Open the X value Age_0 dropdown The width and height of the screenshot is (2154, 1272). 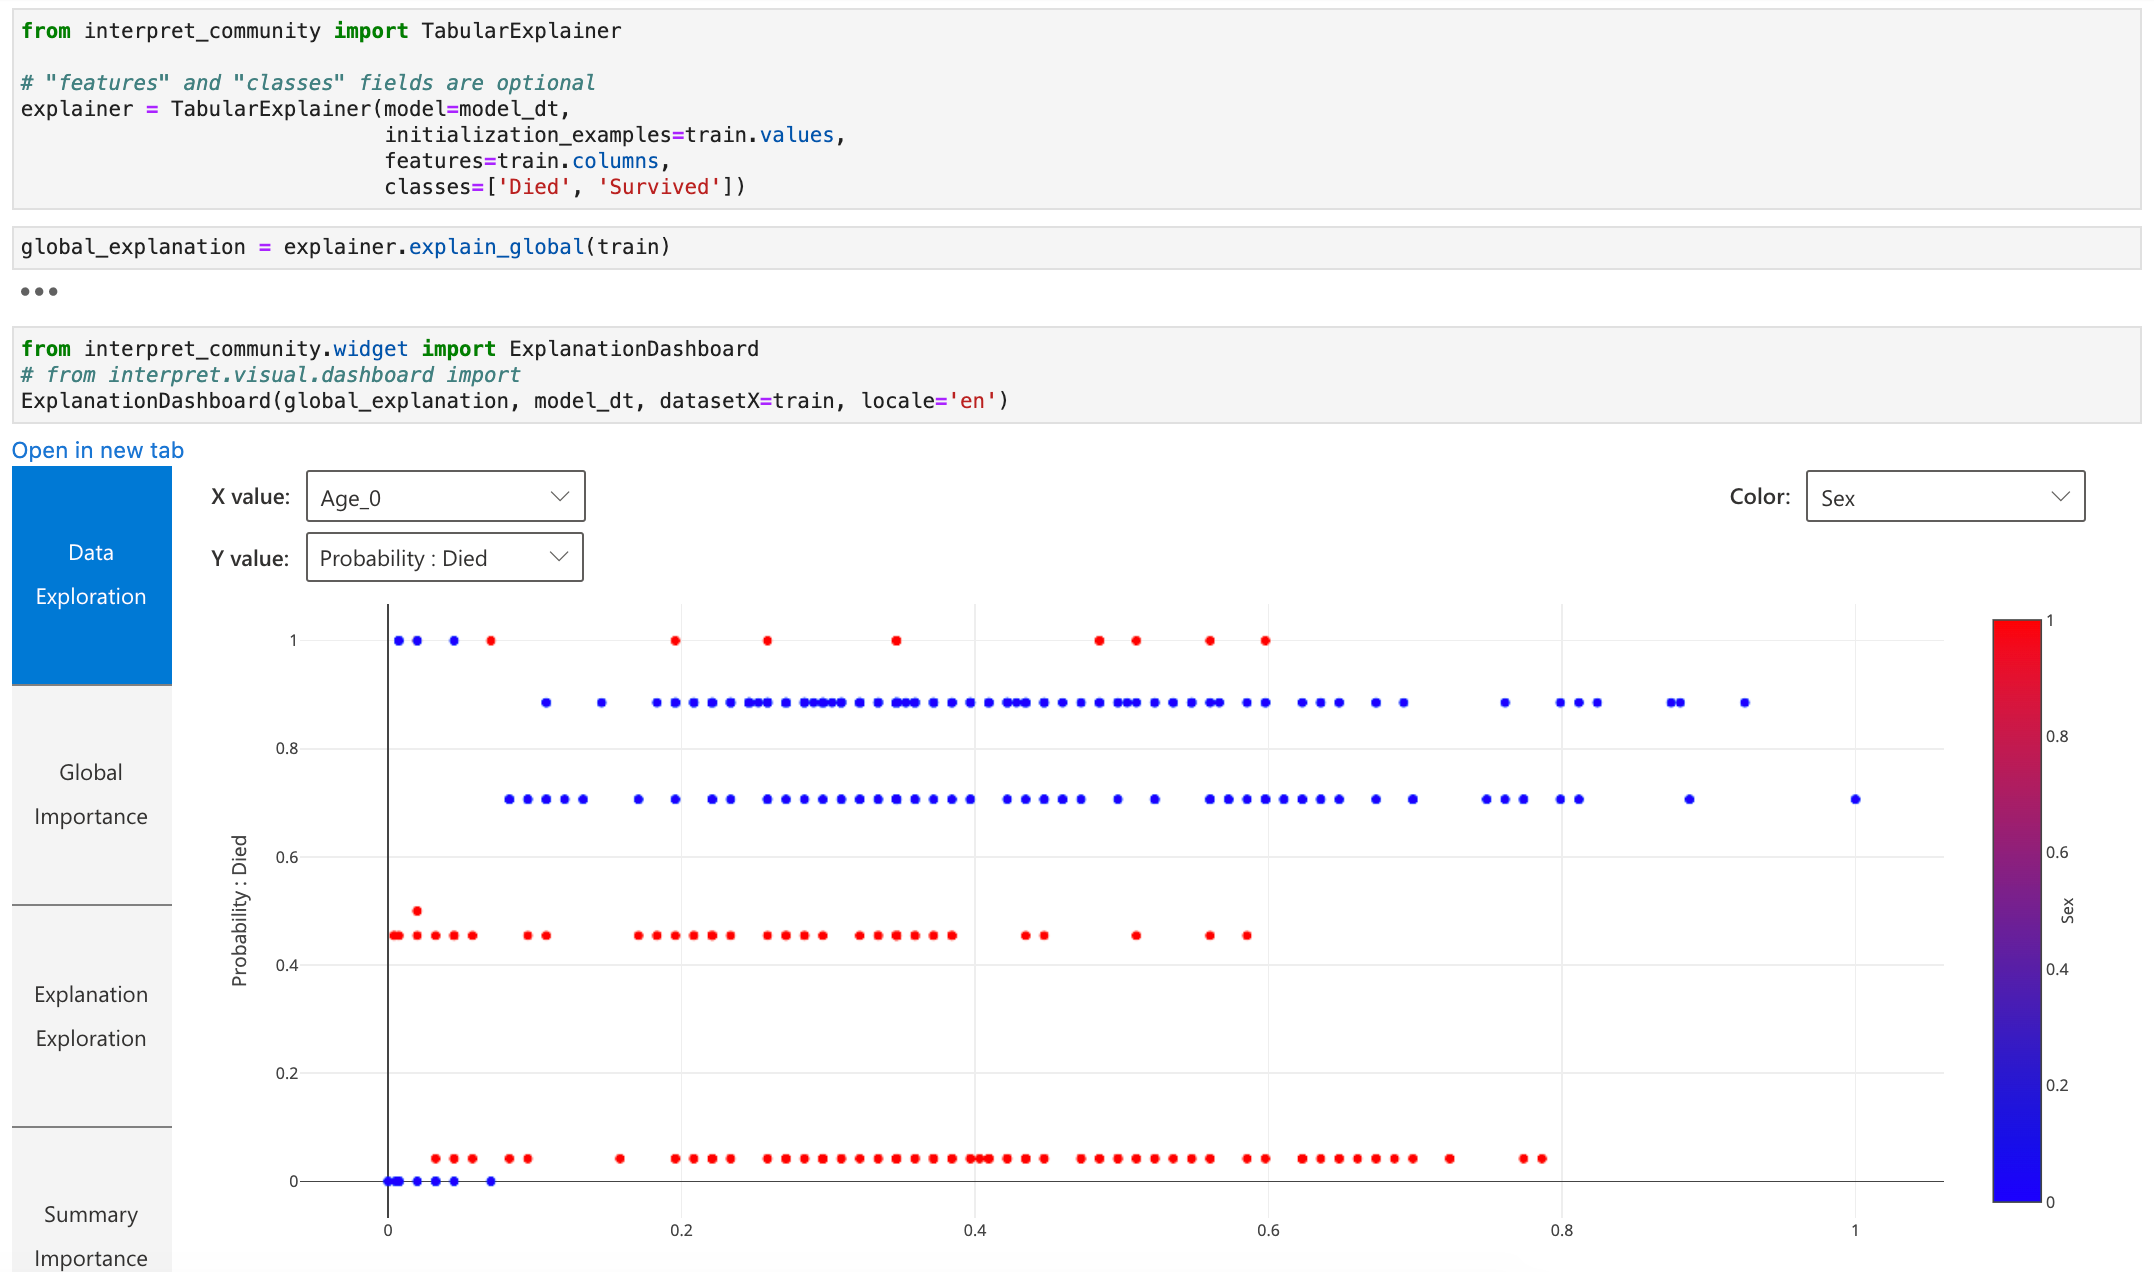pos(444,497)
